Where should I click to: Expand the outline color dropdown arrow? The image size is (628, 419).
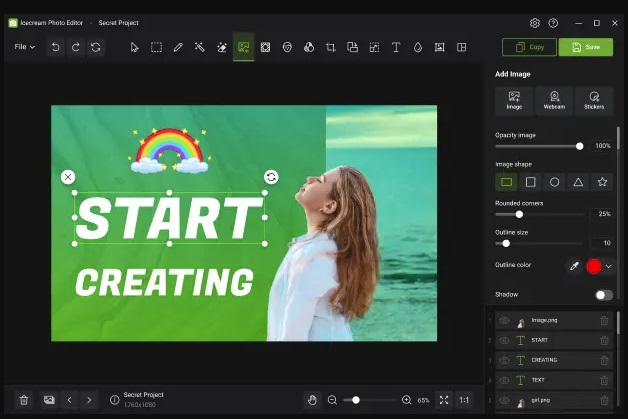click(608, 266)
